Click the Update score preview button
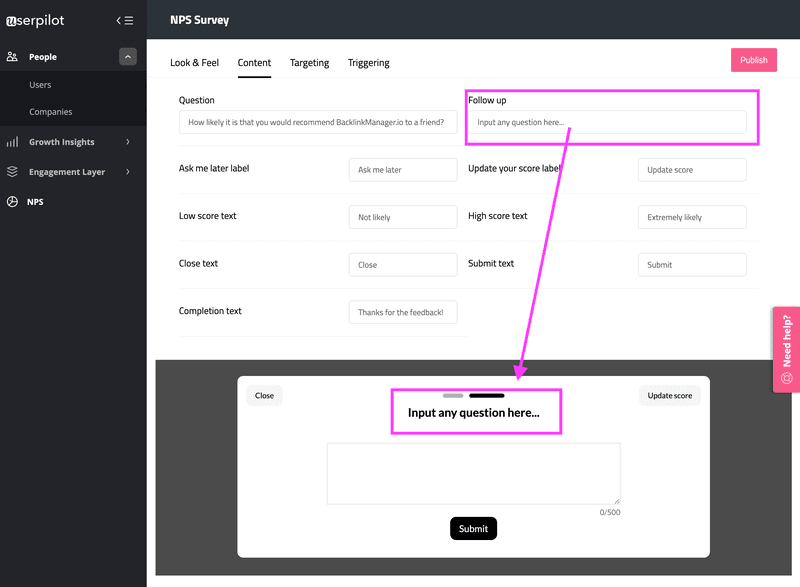This screenshot has height=587, width=800. (669, 395)
